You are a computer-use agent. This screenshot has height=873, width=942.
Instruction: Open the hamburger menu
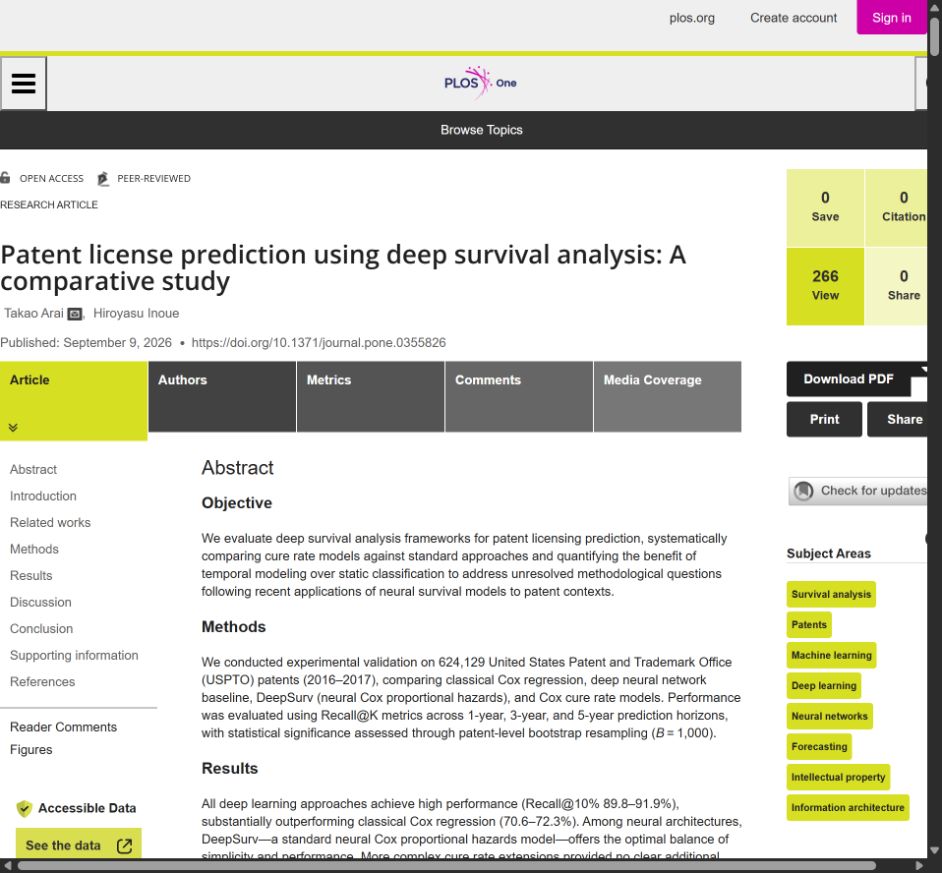(x=23, y=84)
